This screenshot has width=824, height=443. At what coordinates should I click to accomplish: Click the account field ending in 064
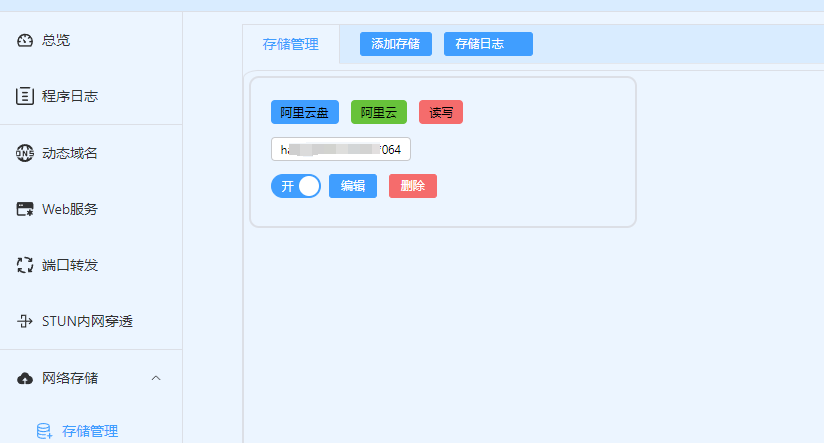[x=340, y=150]
